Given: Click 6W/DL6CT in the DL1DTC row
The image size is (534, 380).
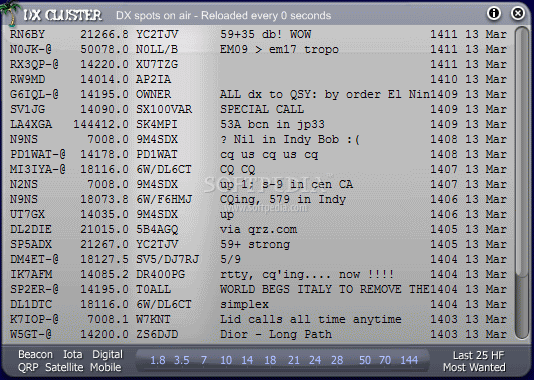Looking at the screenshot, I should pyautogui.click(x=164, y=304).
